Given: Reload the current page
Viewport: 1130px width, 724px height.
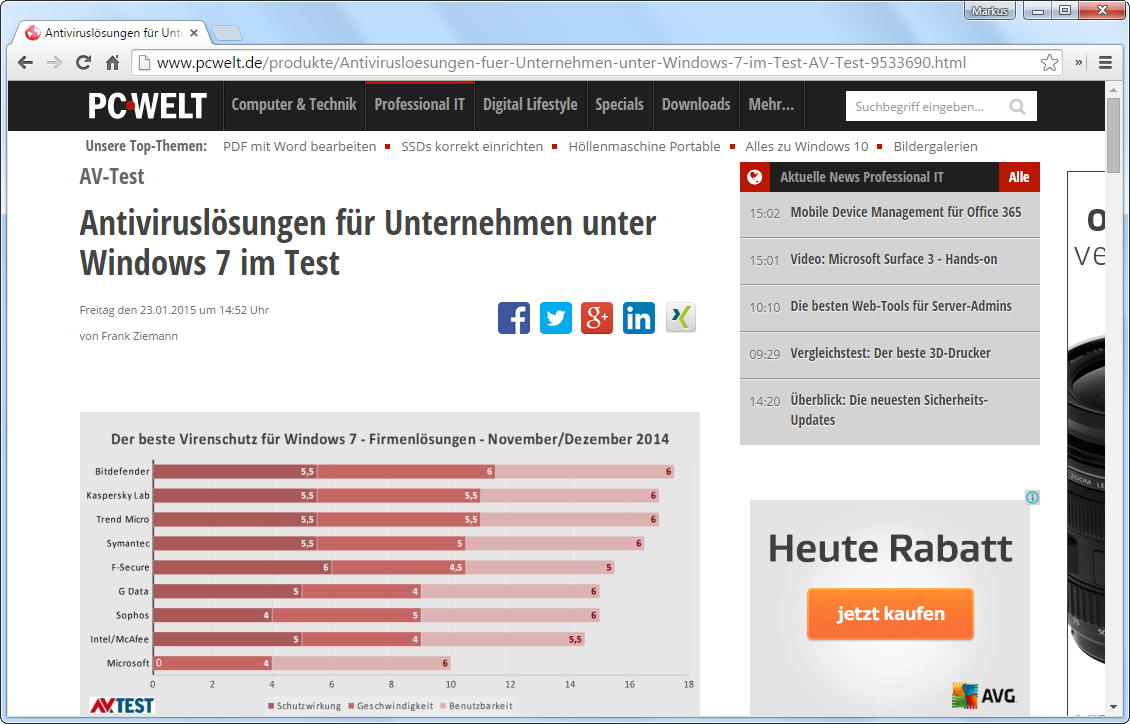Looking at the screenshot, I should [84, 63].
